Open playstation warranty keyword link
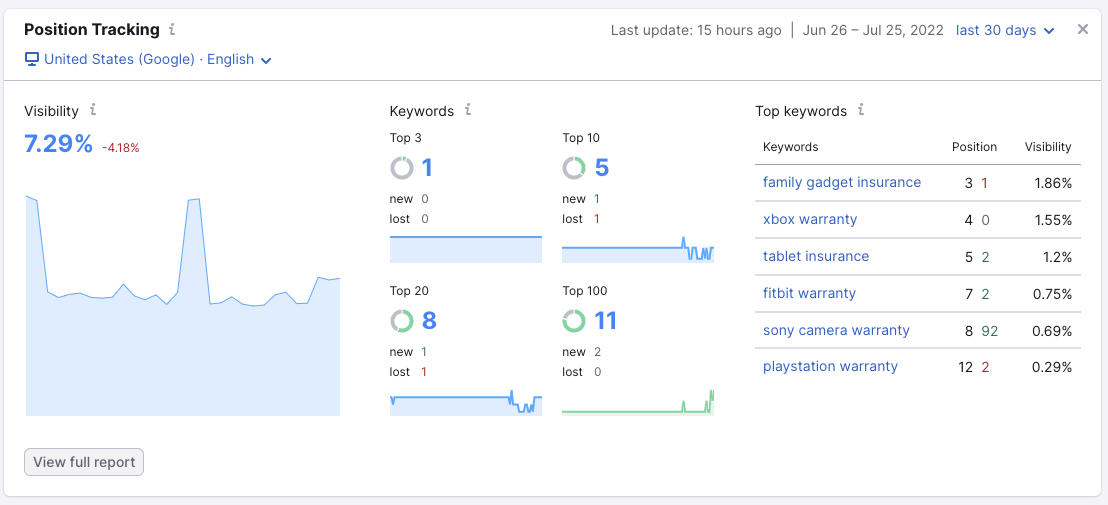1108x505 pixels. point(830,367)
